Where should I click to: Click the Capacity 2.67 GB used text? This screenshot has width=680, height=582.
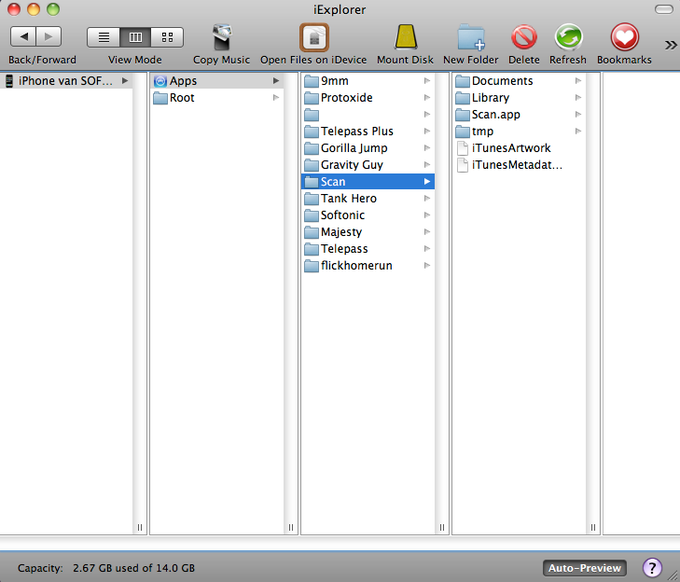106,568
